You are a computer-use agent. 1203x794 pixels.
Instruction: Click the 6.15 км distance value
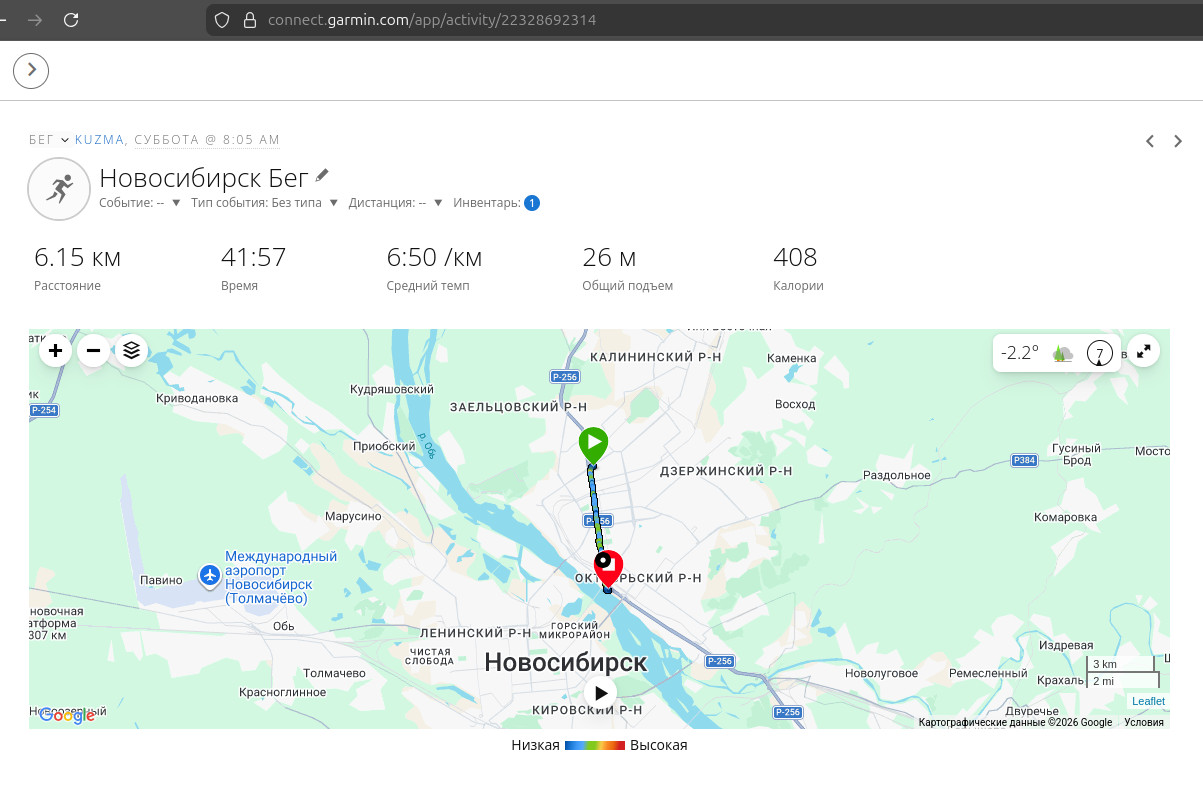tap(77, 257)
